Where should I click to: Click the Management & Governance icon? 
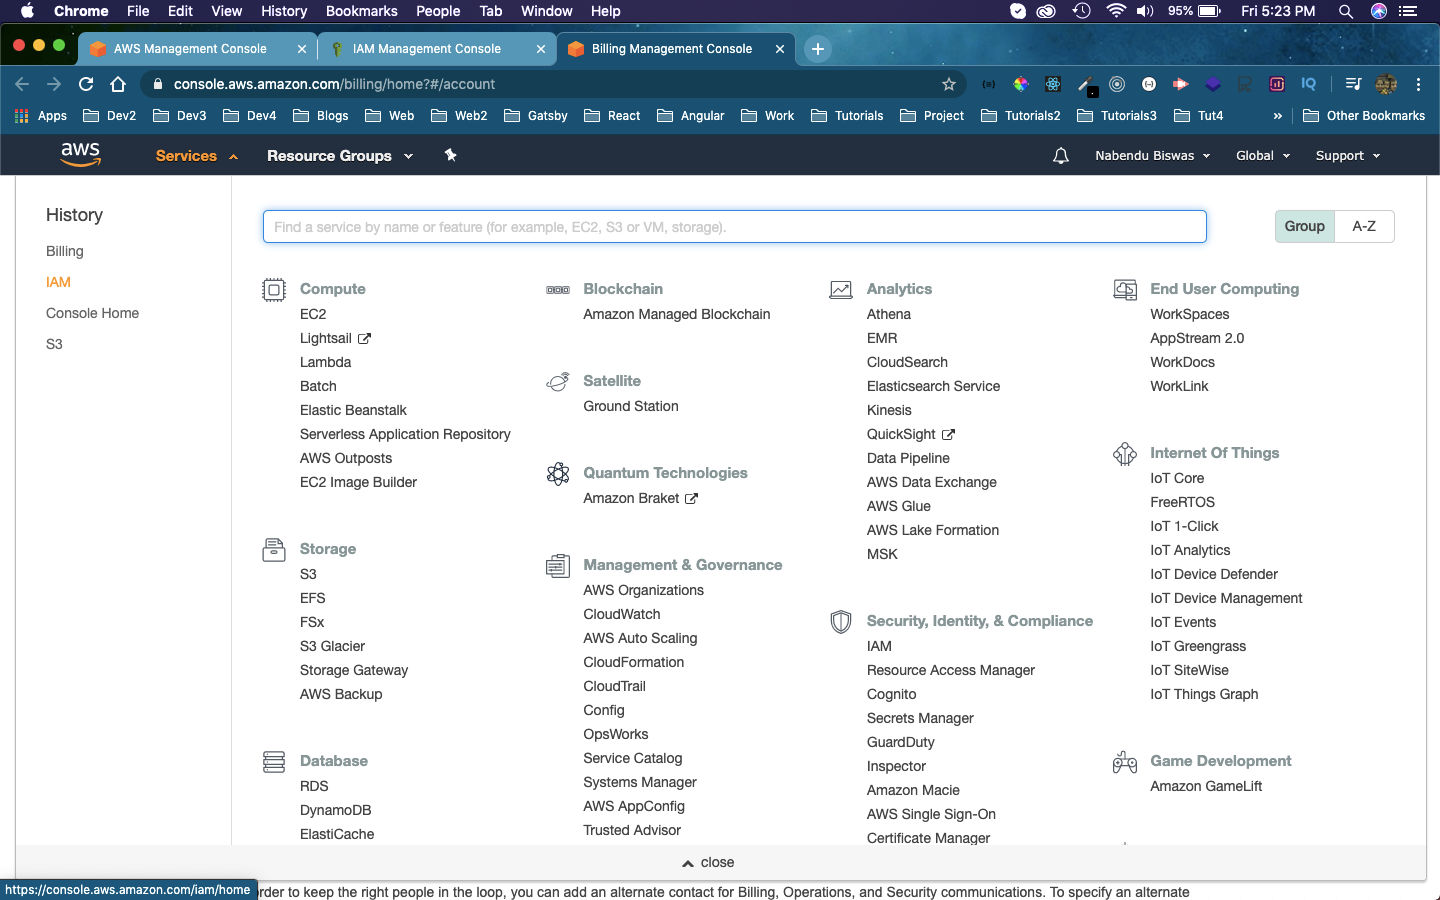pyautogui.click(x=558, y=566)
